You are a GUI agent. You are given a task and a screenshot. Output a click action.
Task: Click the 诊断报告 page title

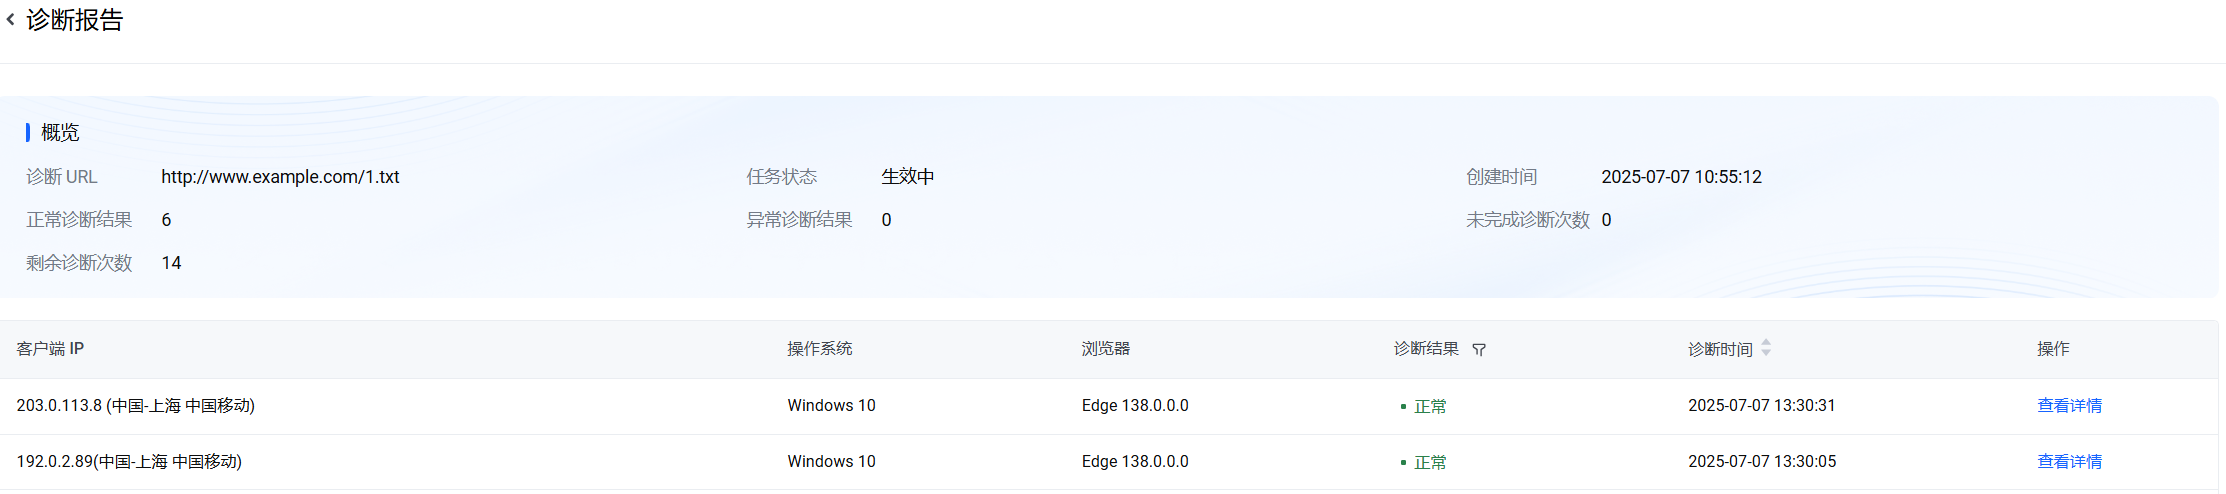[75, 20]
